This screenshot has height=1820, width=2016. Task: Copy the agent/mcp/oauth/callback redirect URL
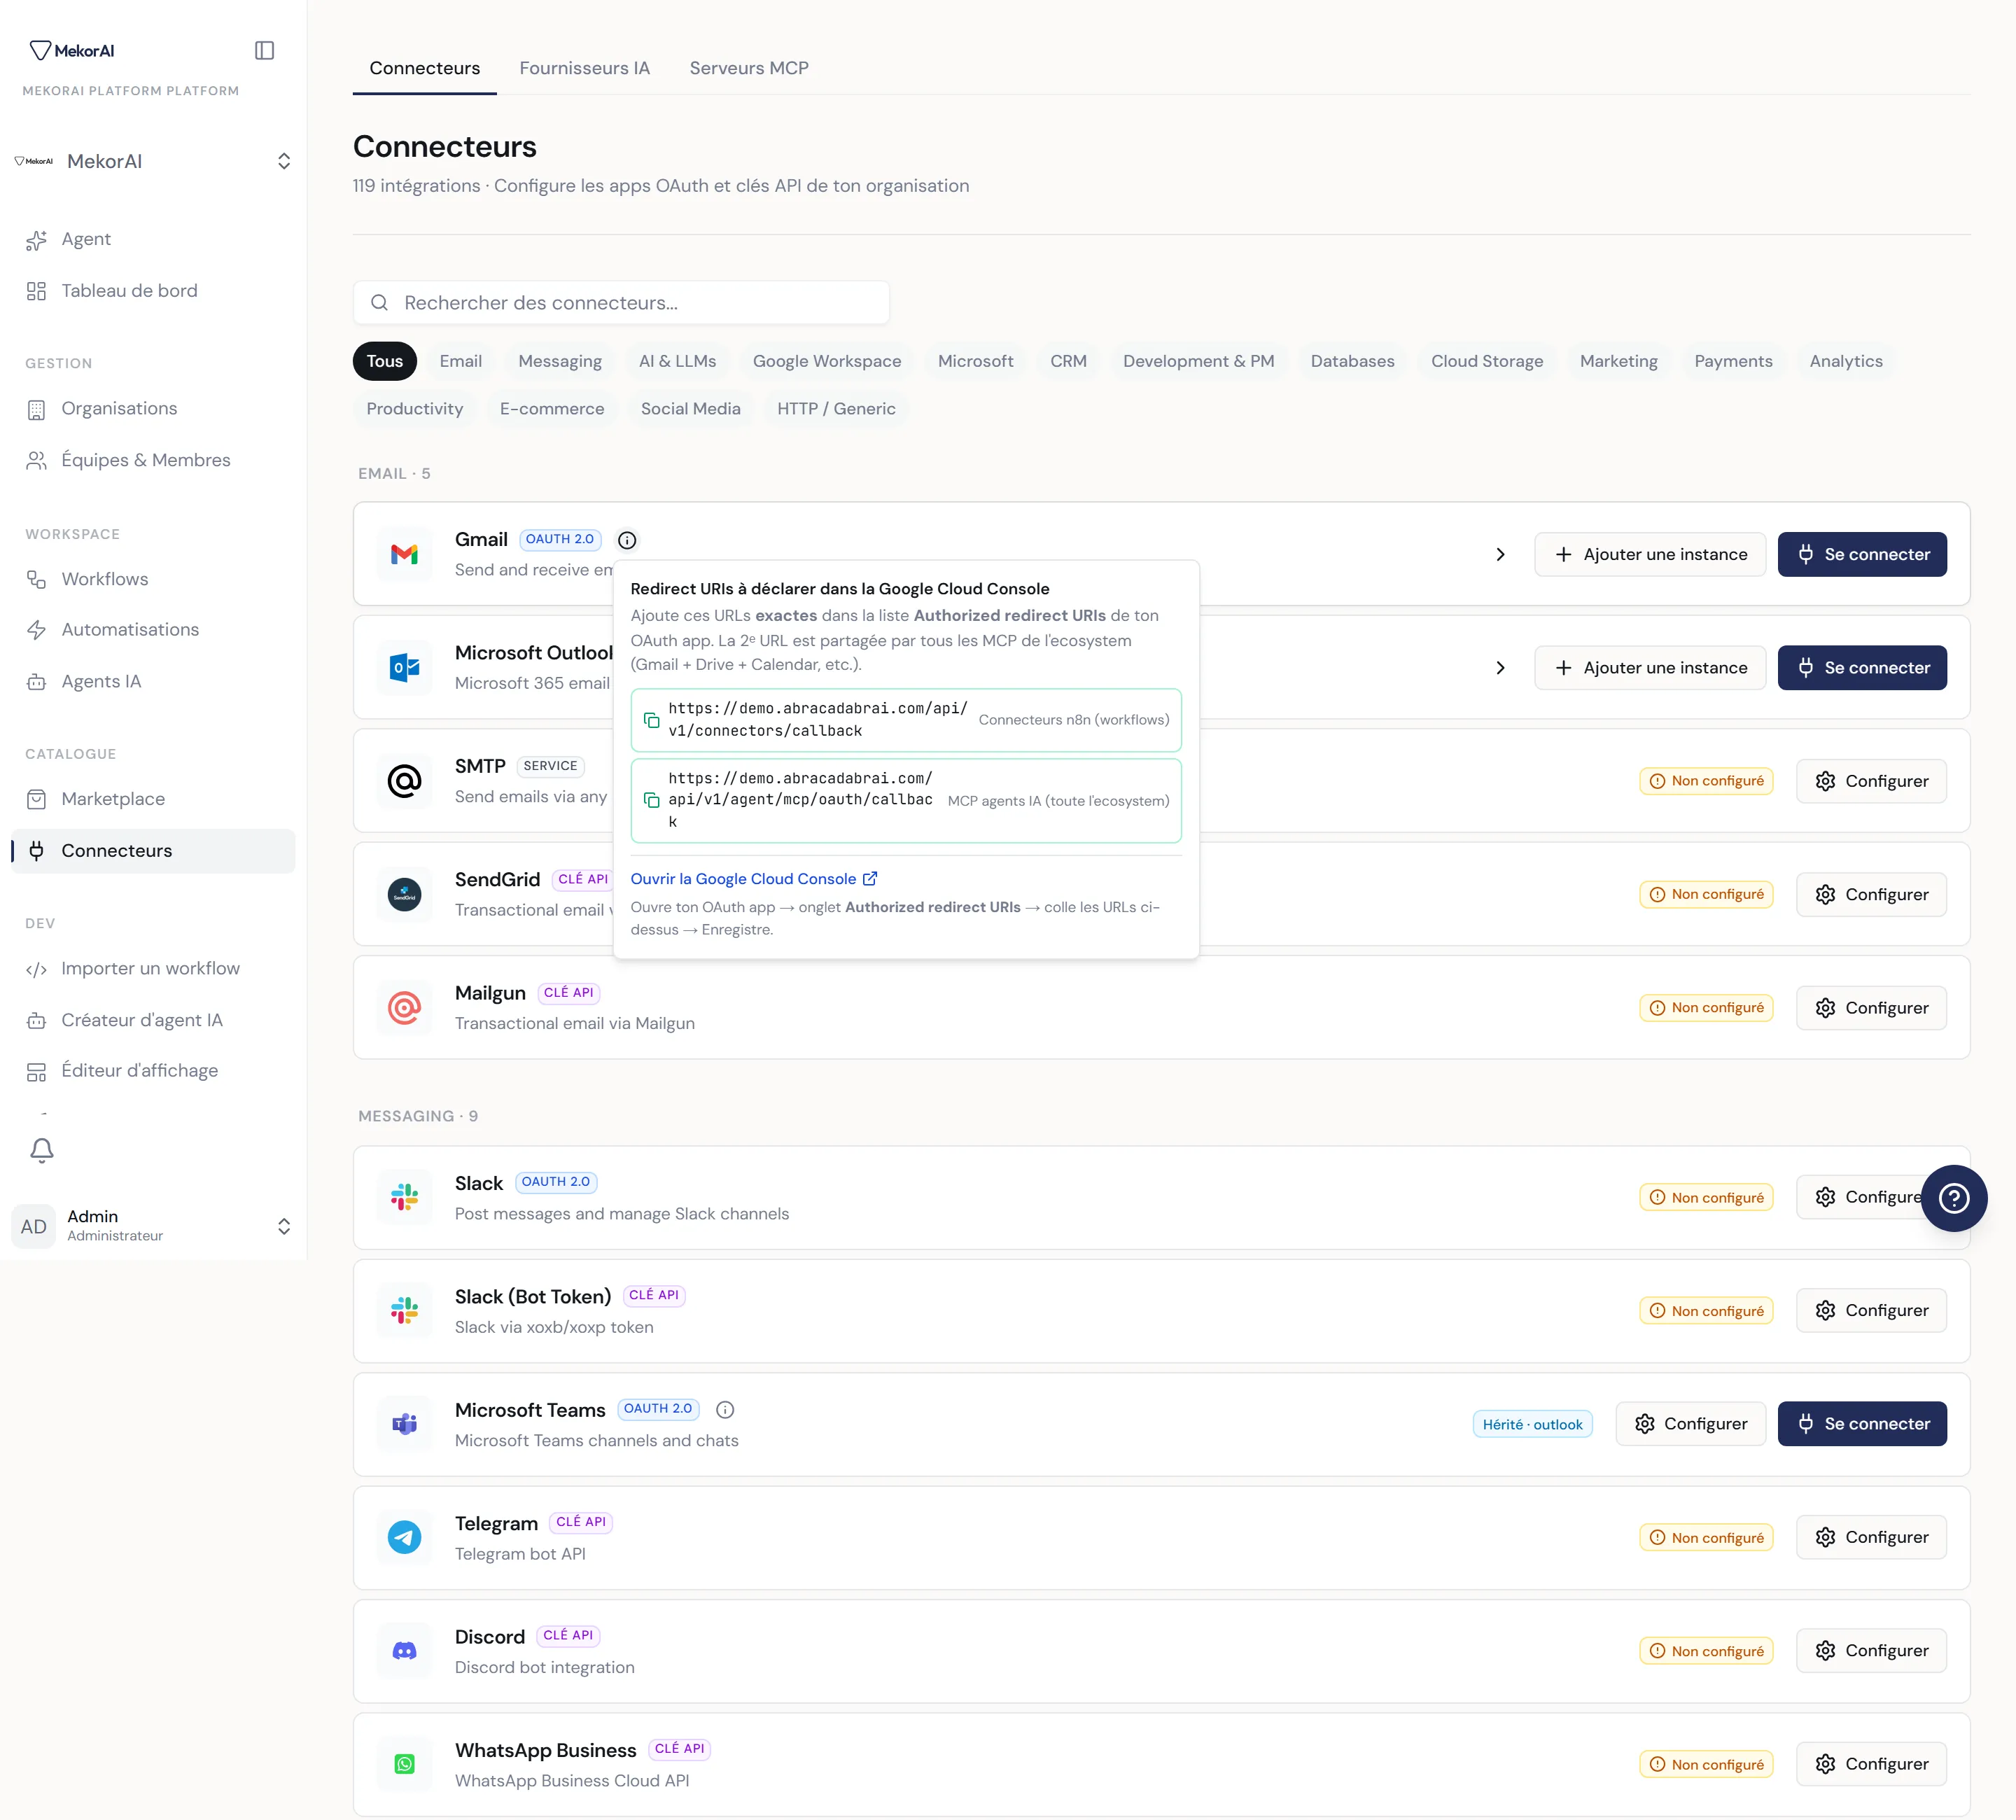tap(651, 800)
